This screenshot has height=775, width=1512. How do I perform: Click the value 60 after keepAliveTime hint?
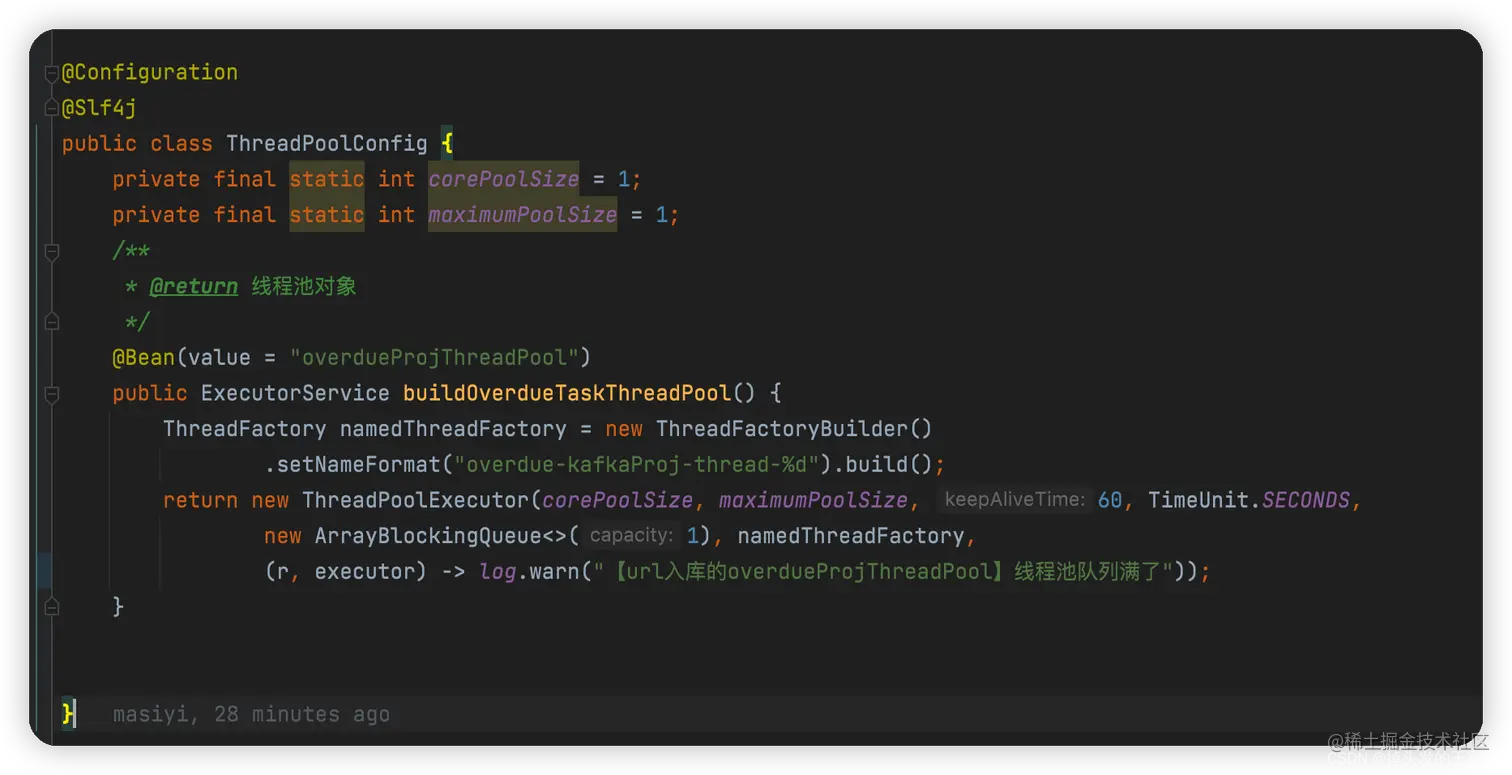coord(1110,500)
